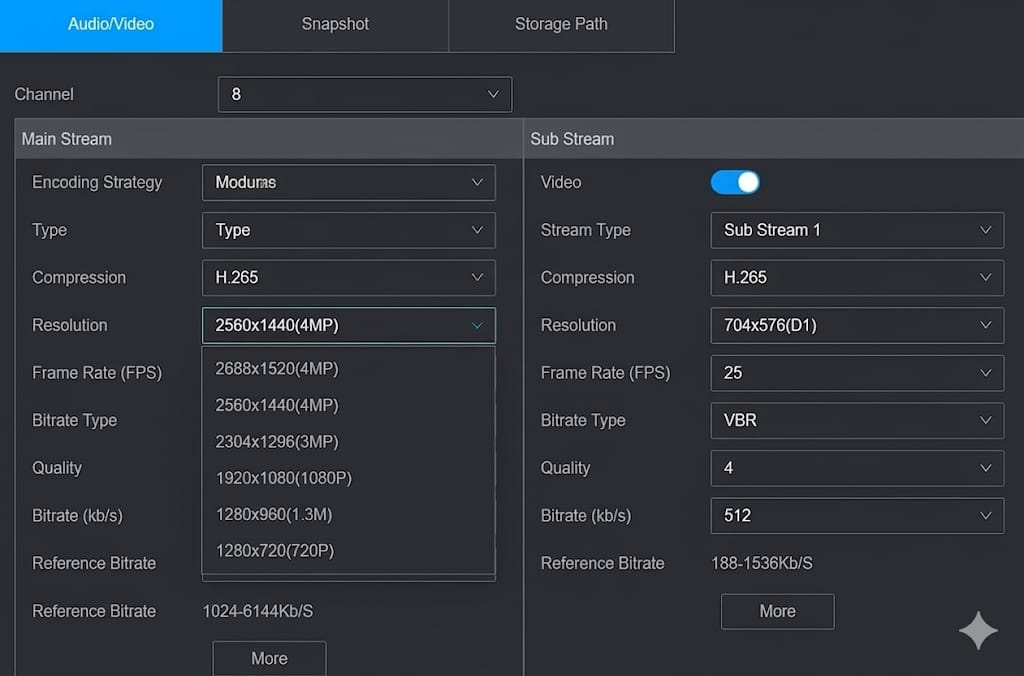Open the Sub Stream Resolution dropdown

coord(857,325)
